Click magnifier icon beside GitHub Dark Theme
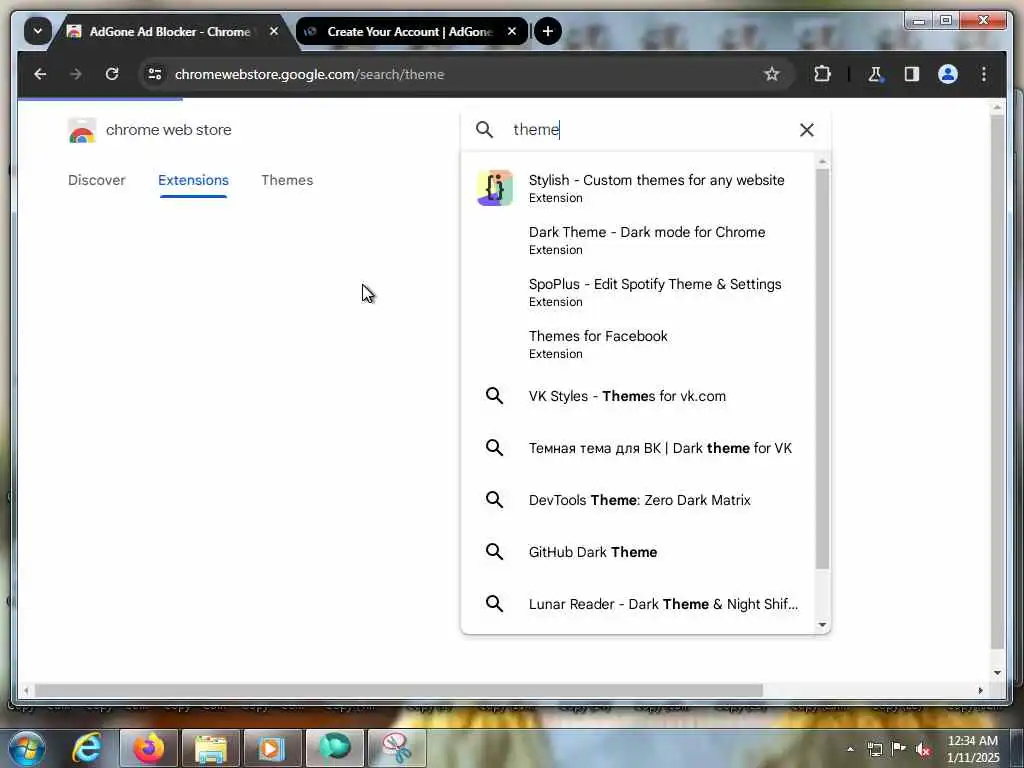Screen dimensions: 1024x768 coord(494,552)
